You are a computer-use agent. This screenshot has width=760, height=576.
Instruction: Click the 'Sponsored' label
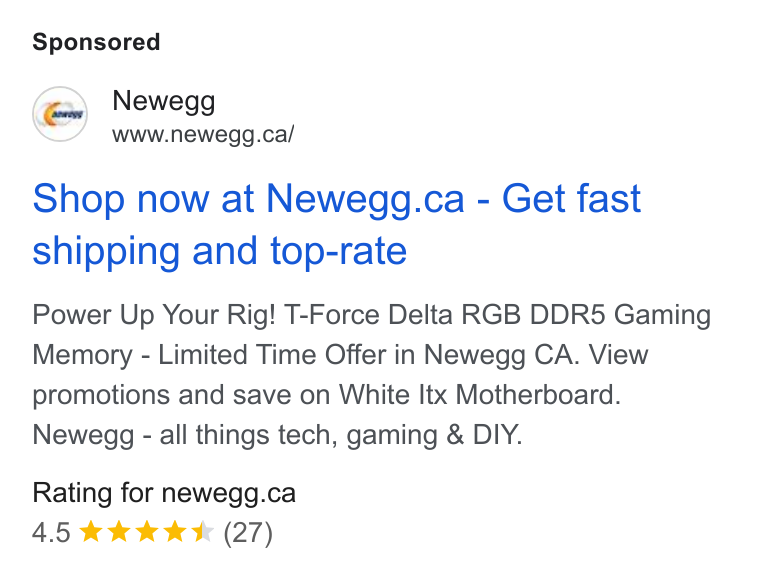pyautogui.click(x=96, y=42)
